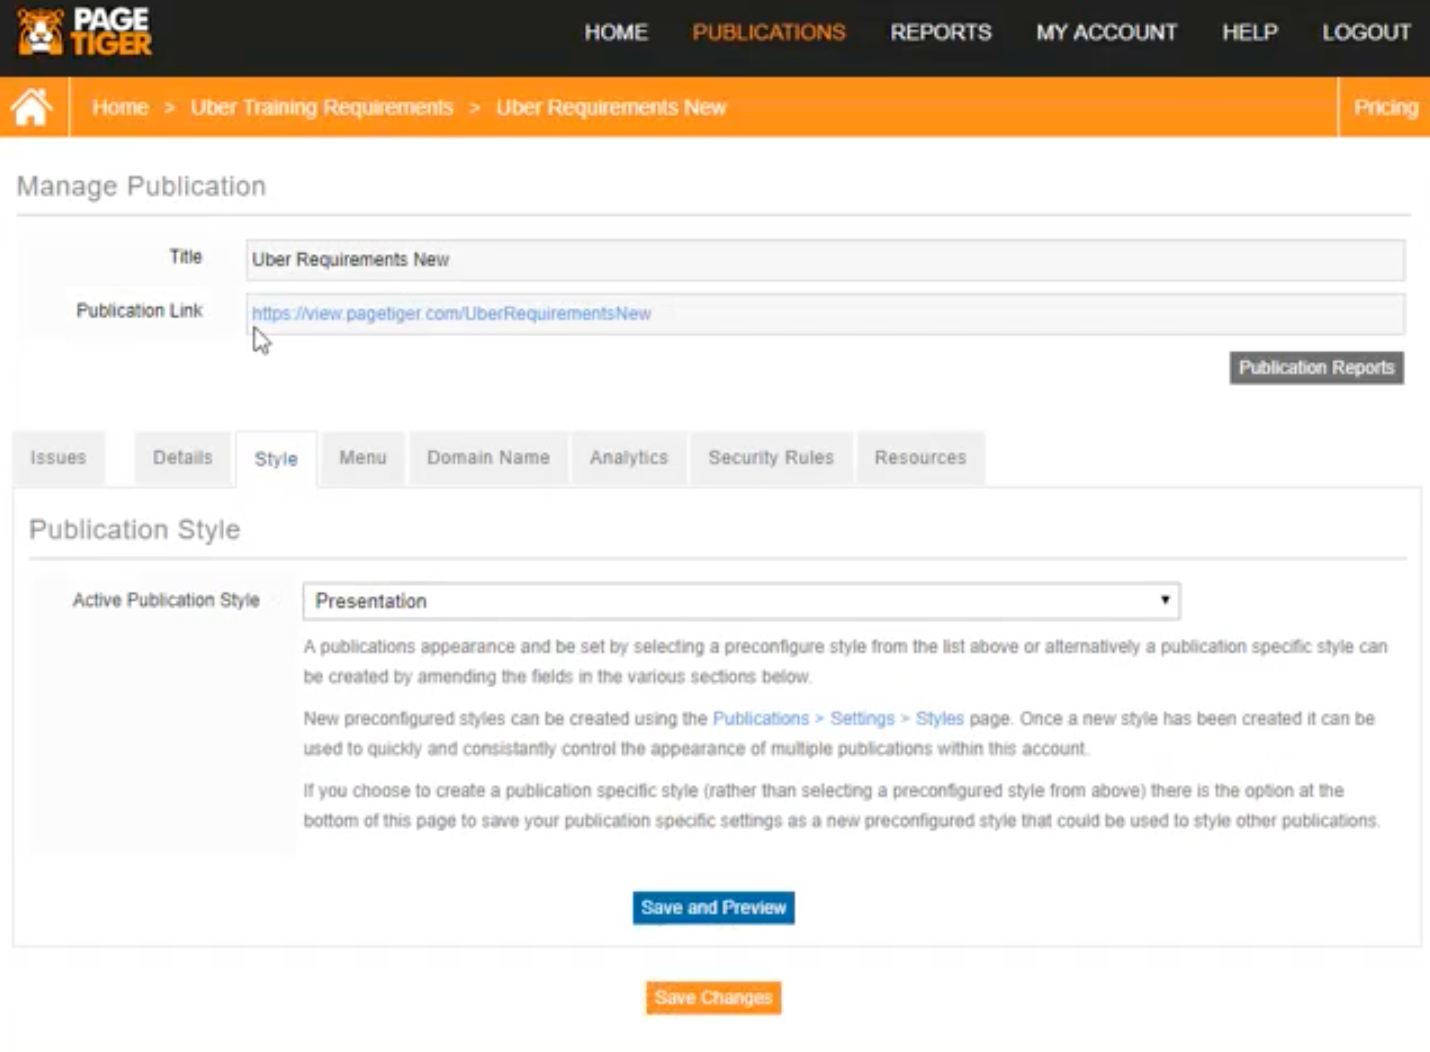This screenshot has height=1052, width=1430.
Task: Go to REPORTS in top navigation
Action: 941,32
